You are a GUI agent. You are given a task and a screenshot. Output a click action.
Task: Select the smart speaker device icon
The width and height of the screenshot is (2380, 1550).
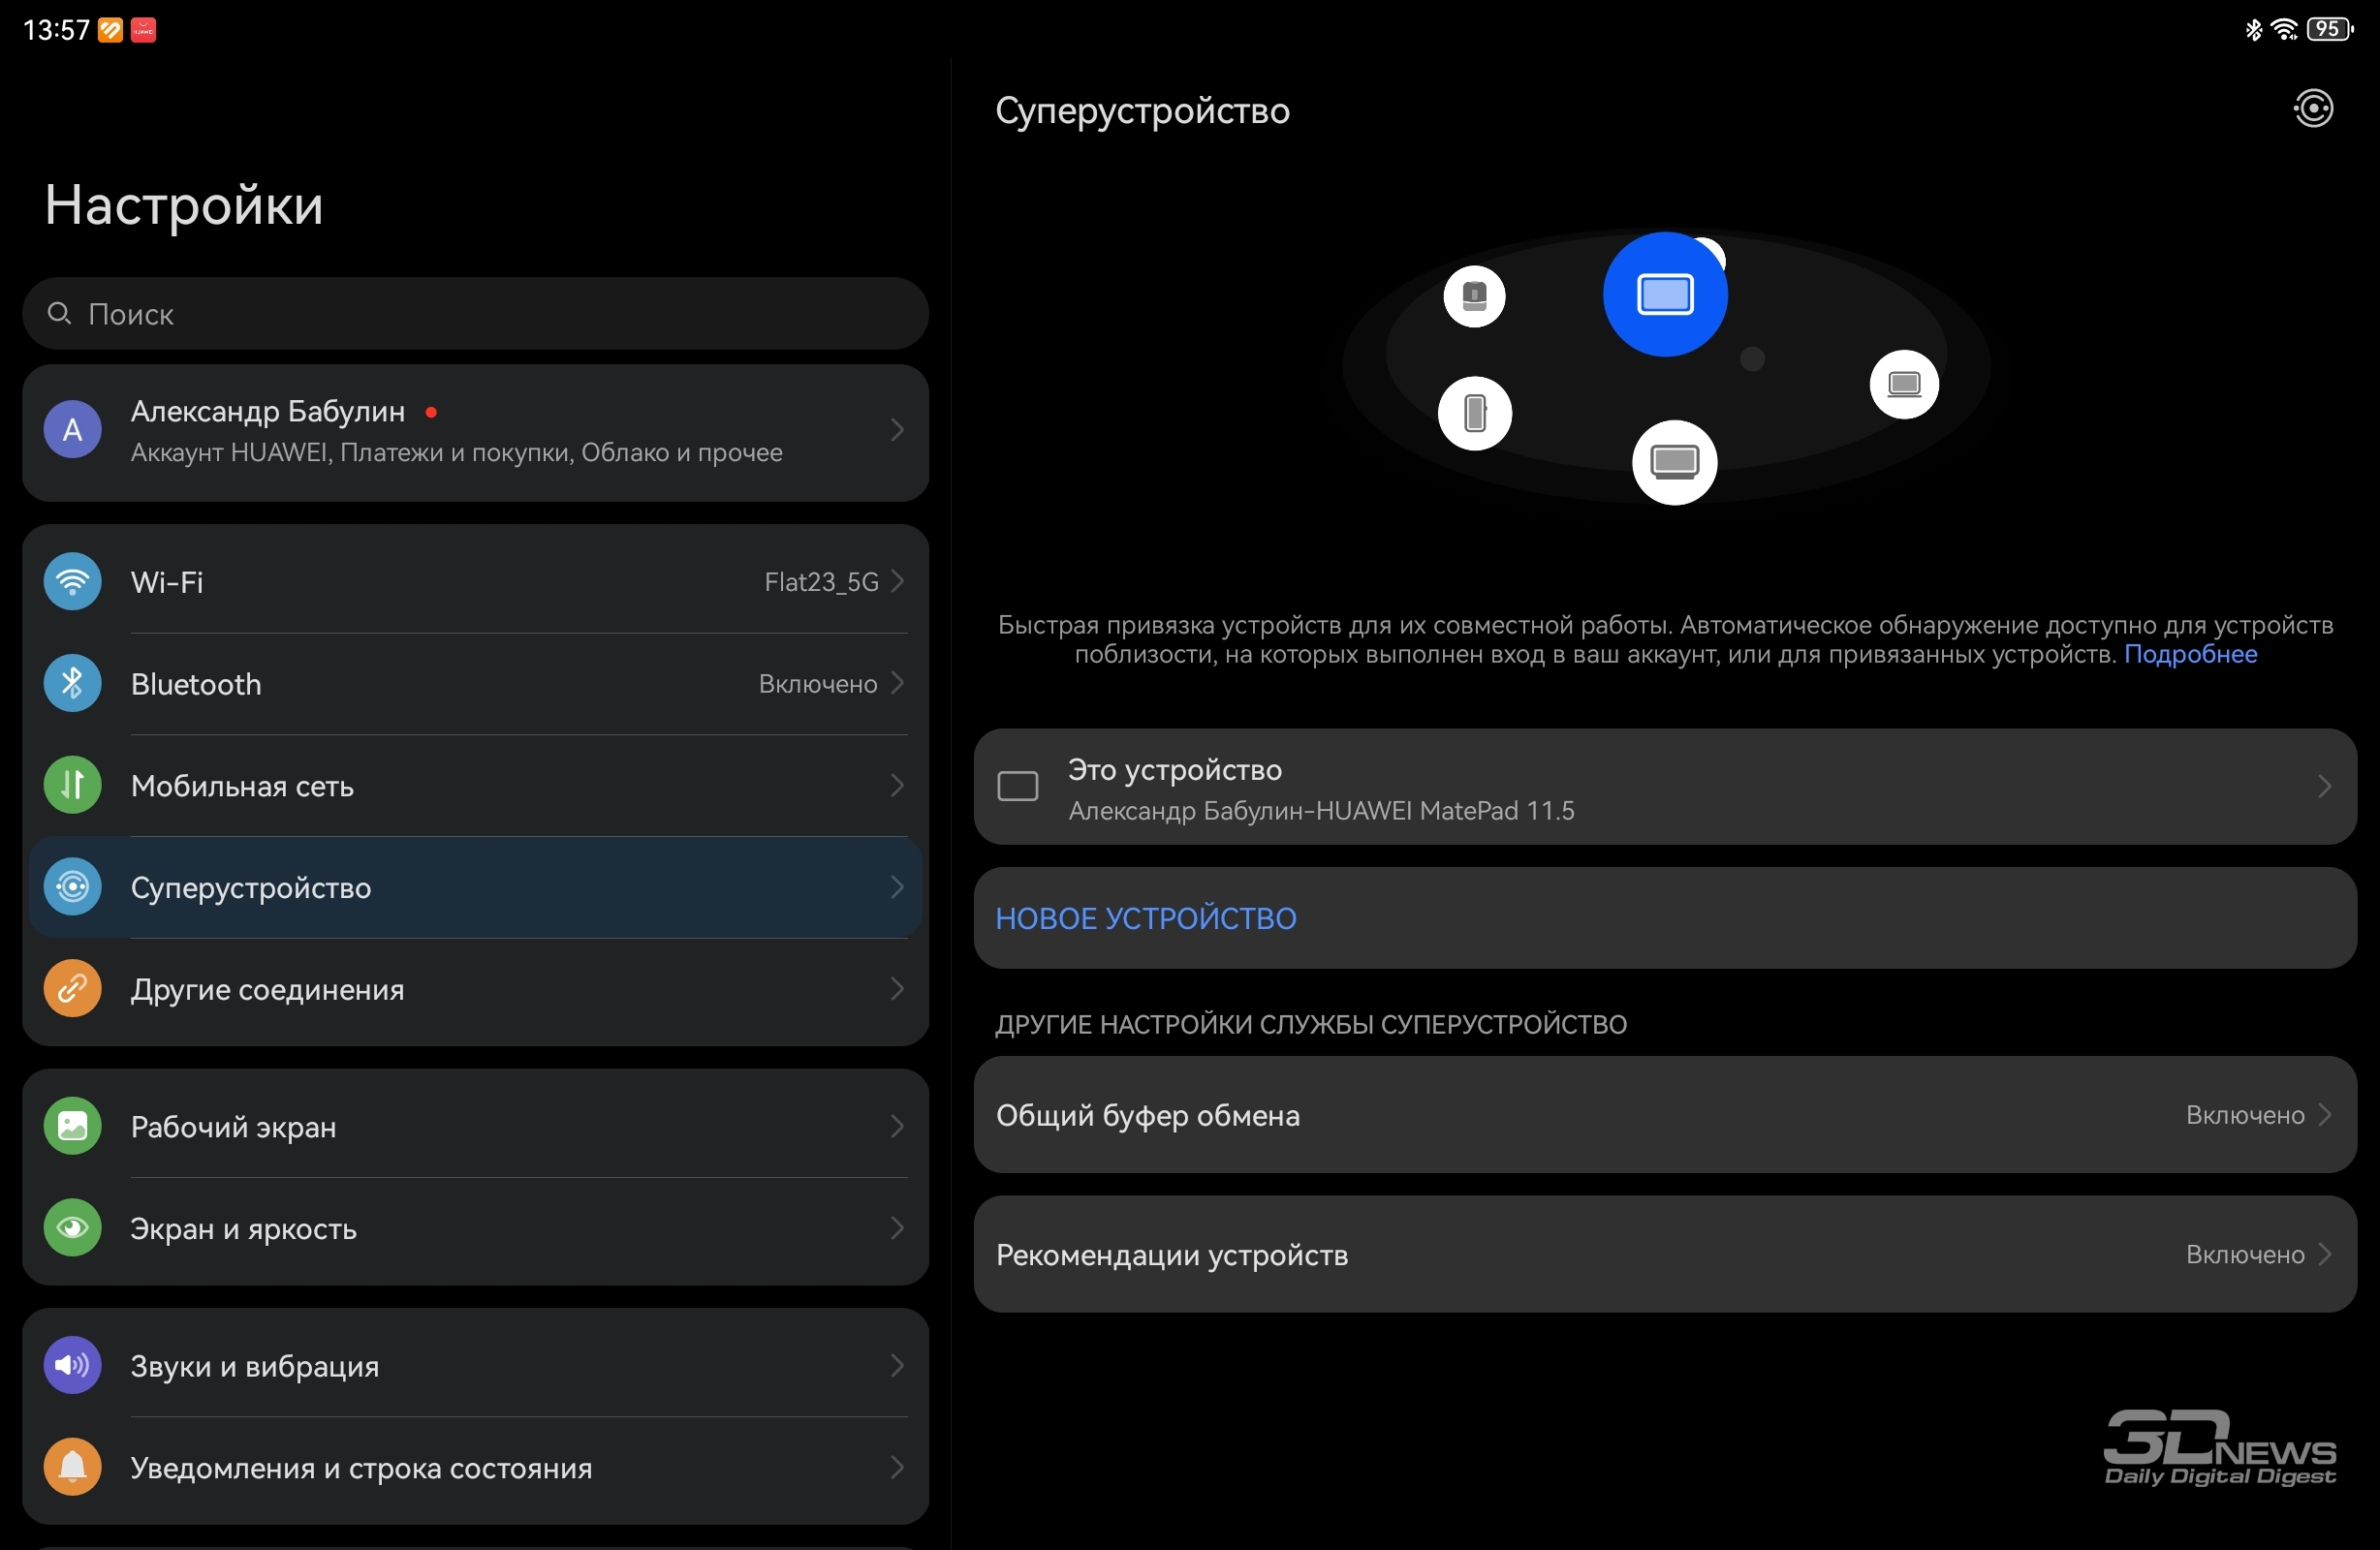point(1474,296)
